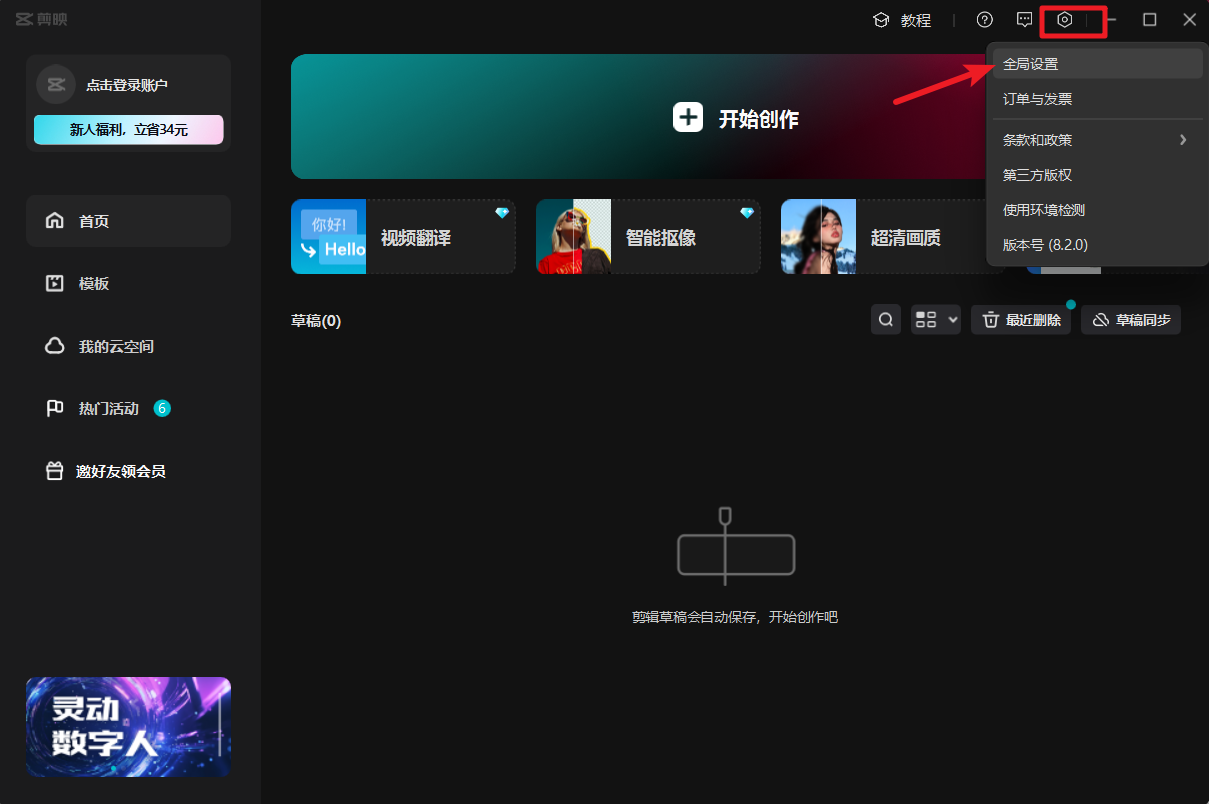Viewport: 1209px width, 804px height.
Task: Open the settings hexagon icon in title bar
Action: click(1065, 20)
